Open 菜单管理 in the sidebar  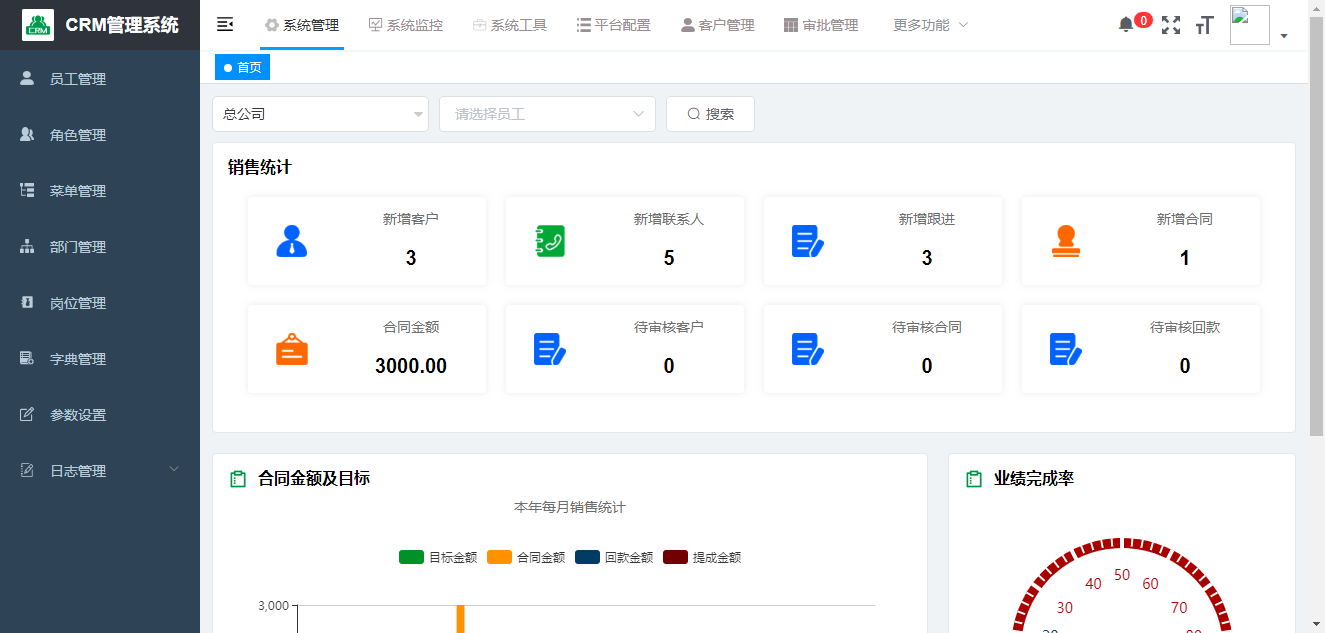[100, 191]
